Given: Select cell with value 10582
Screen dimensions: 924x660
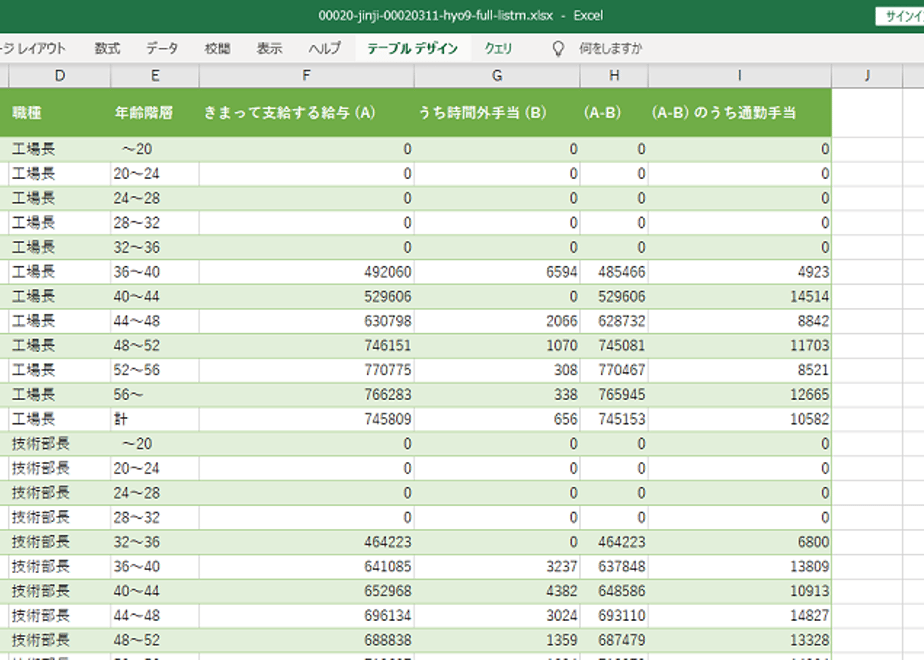Looking at the screenshot, I should point(740,419).
